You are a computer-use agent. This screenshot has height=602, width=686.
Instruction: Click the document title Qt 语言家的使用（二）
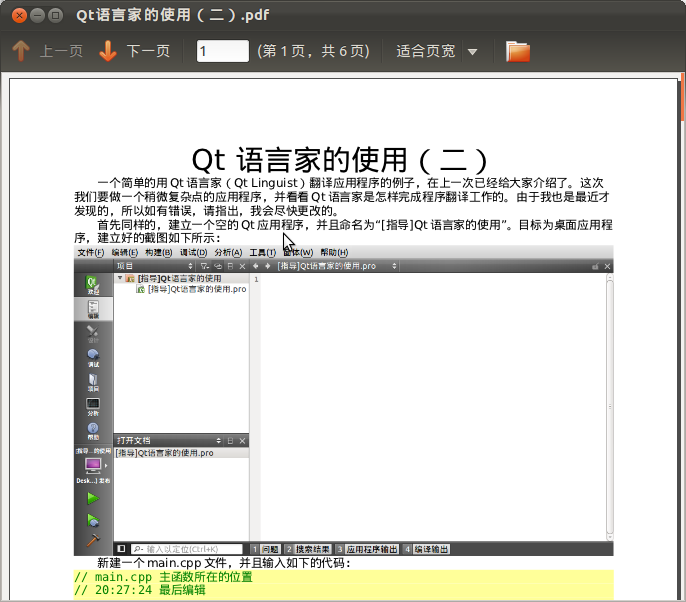tap(340, 160)
